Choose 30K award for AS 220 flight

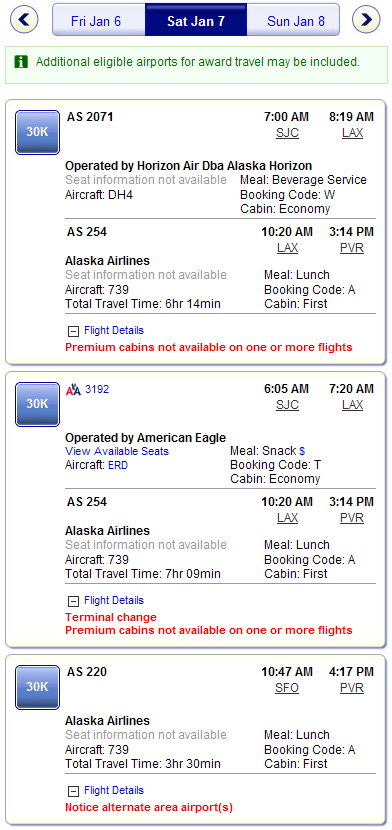click(x=38, y=687)
